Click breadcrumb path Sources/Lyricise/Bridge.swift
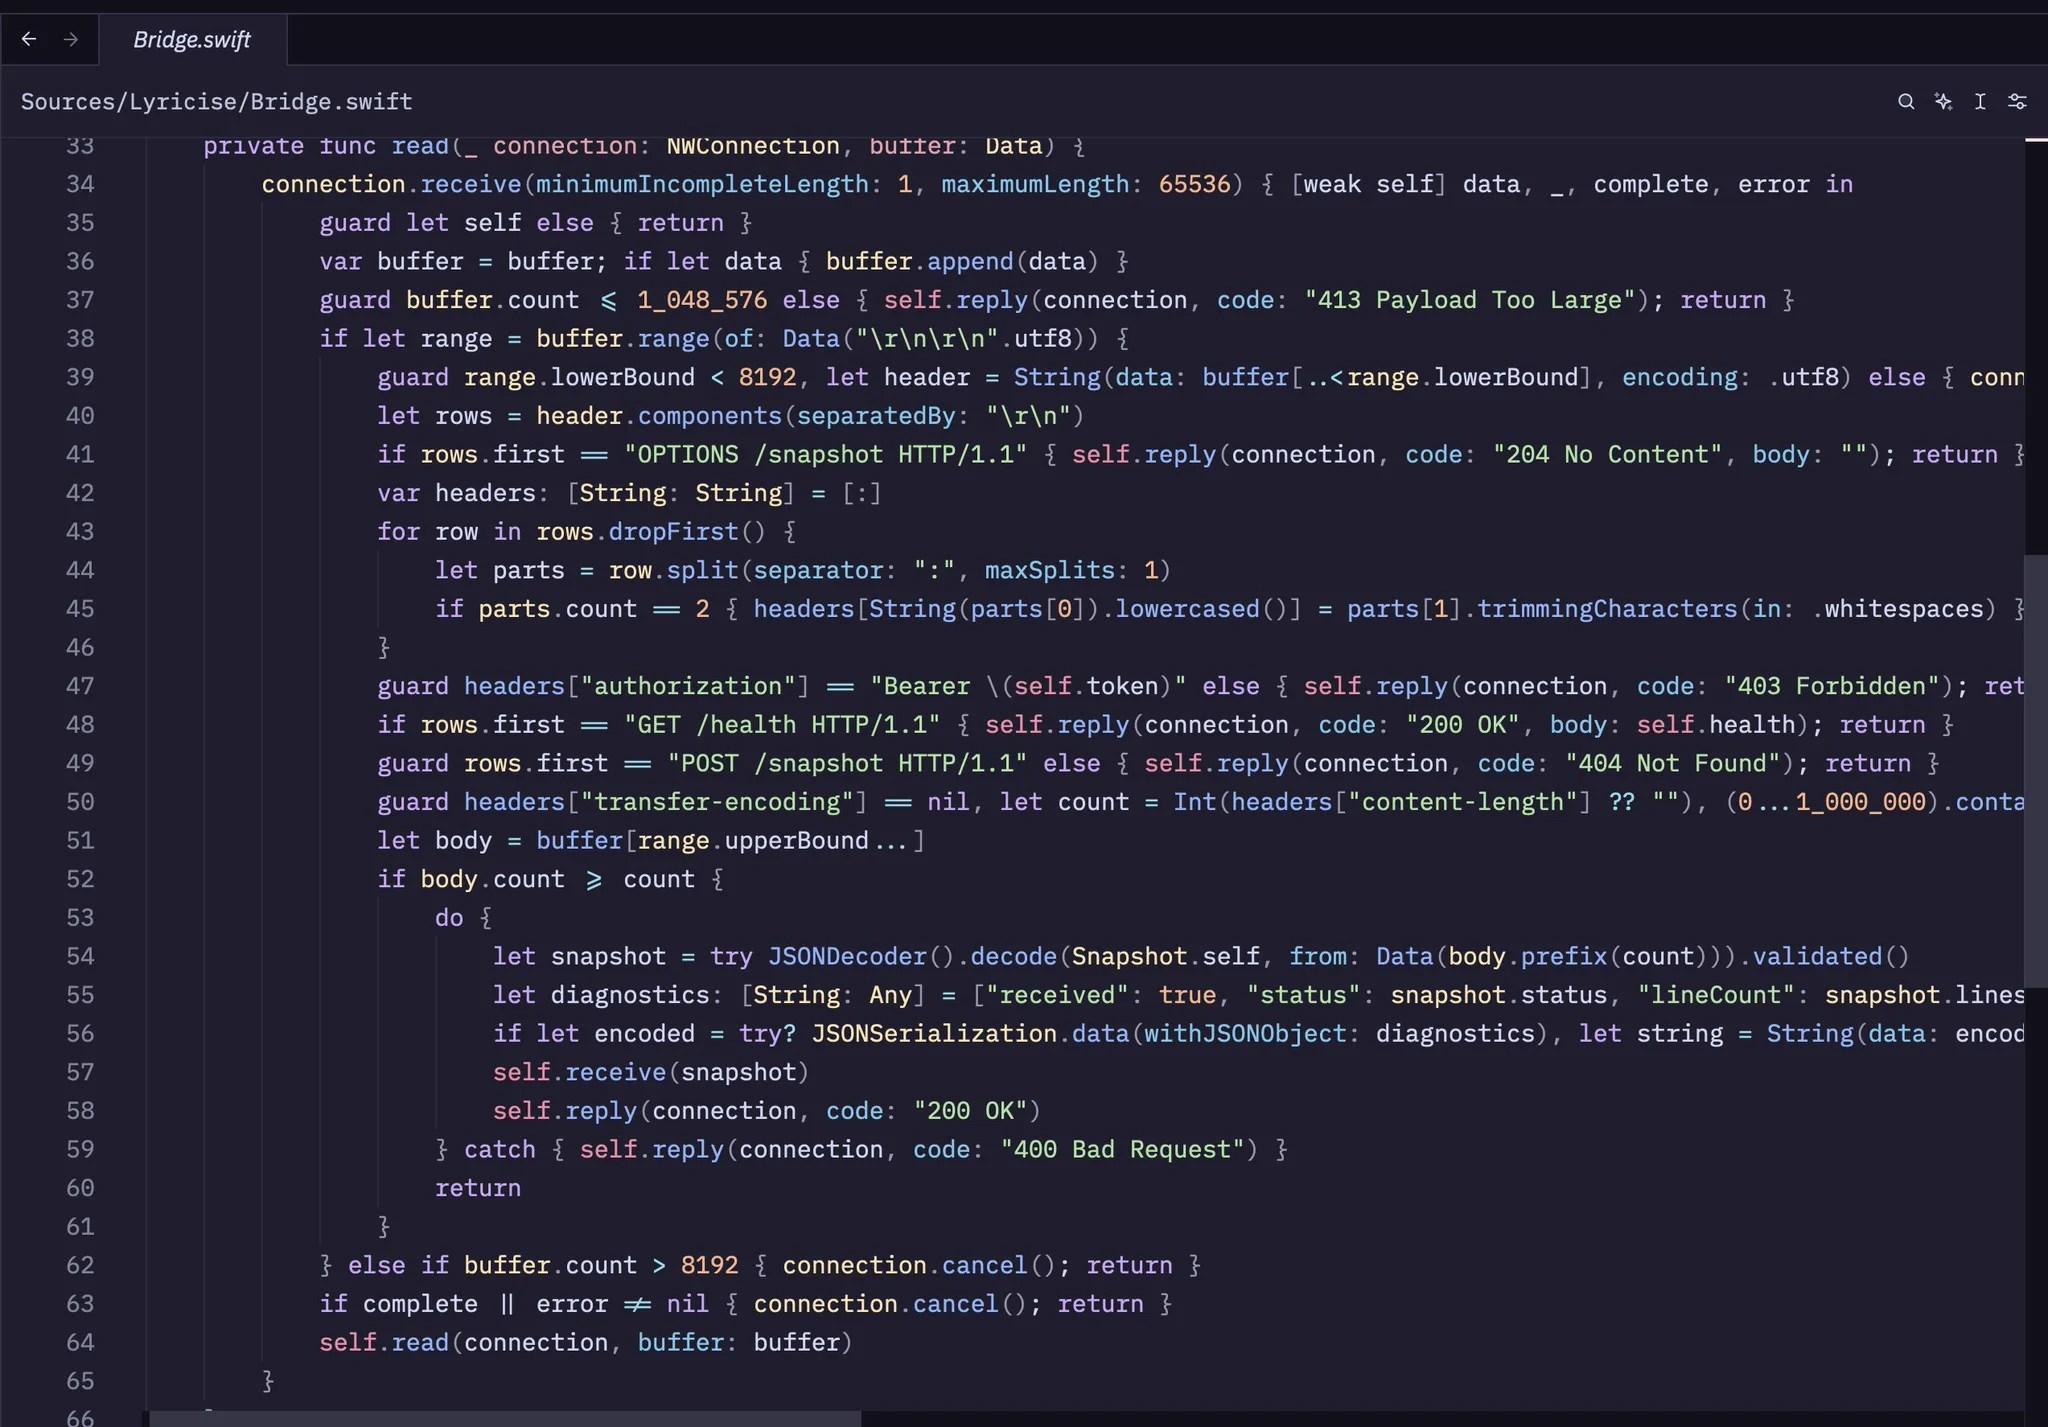 pos(217,102)
